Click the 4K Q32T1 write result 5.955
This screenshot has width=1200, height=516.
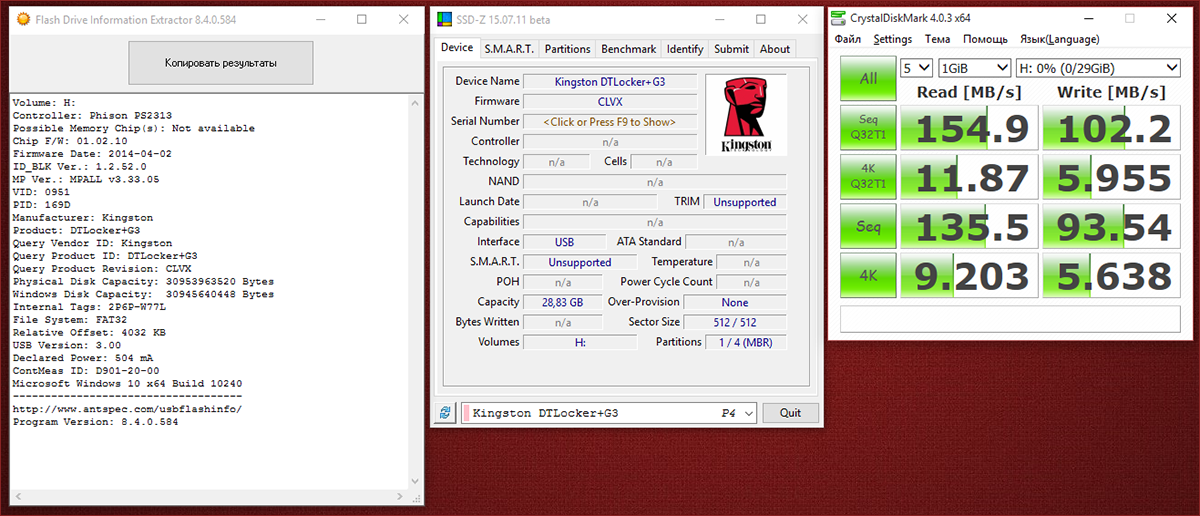[x=1111, y=177]
